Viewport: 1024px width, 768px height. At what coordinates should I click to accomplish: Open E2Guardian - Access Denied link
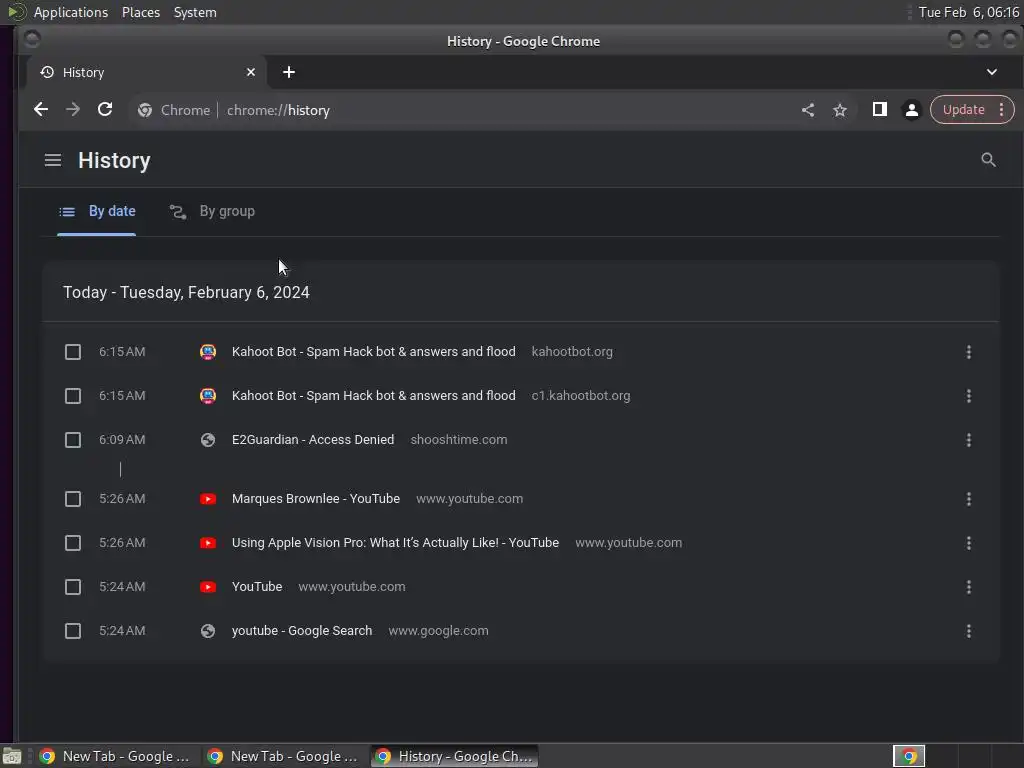[x=313, y=440]
